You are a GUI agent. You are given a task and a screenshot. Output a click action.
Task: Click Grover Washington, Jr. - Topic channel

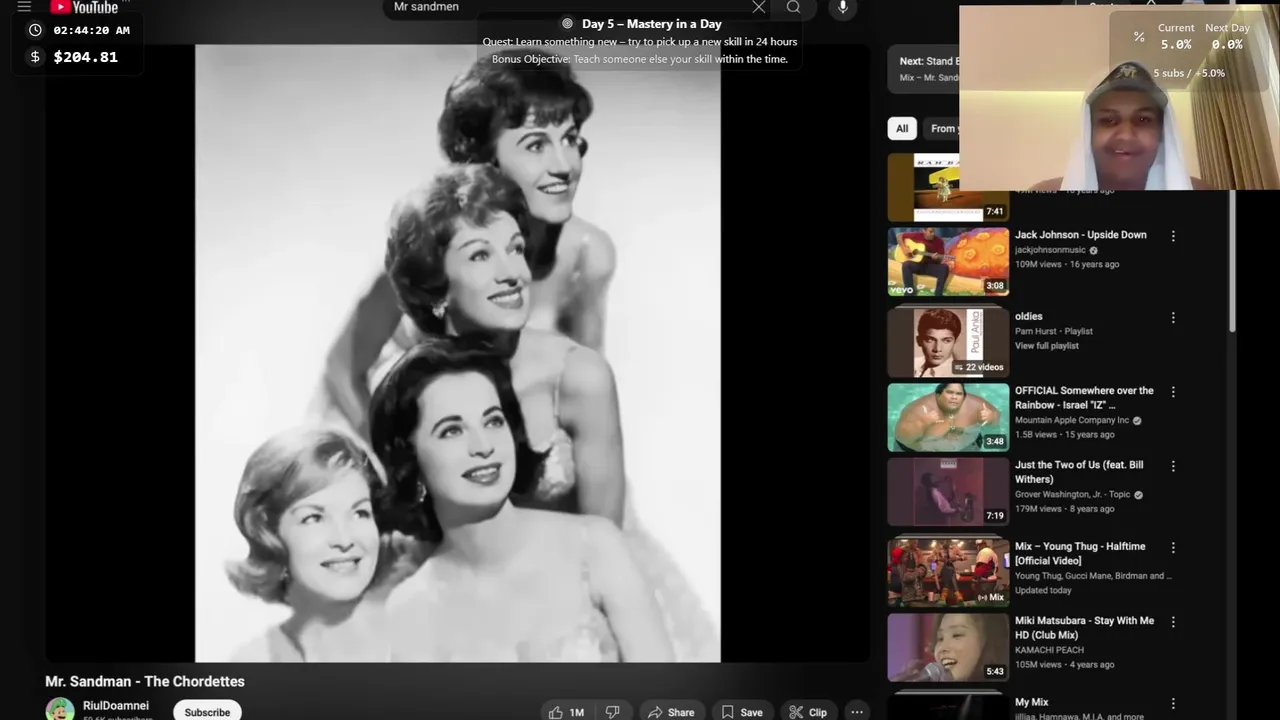coord(1073,494)
